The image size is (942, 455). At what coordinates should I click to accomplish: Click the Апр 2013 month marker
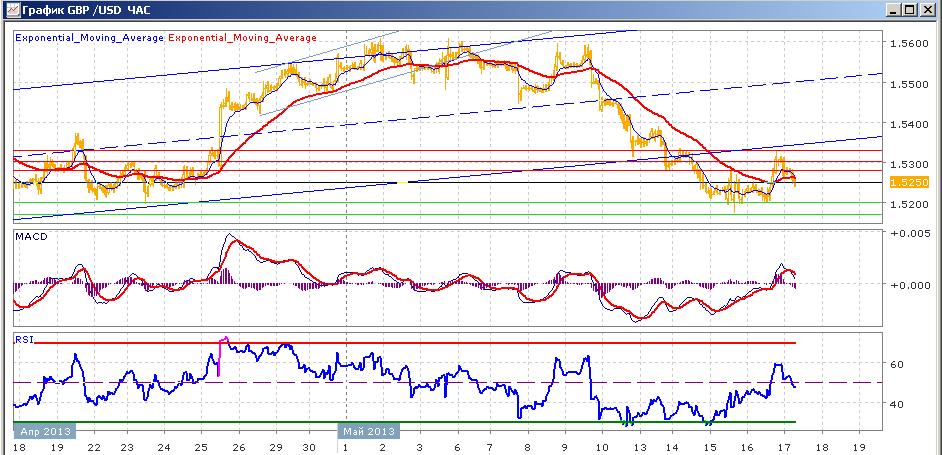(45, 431)
